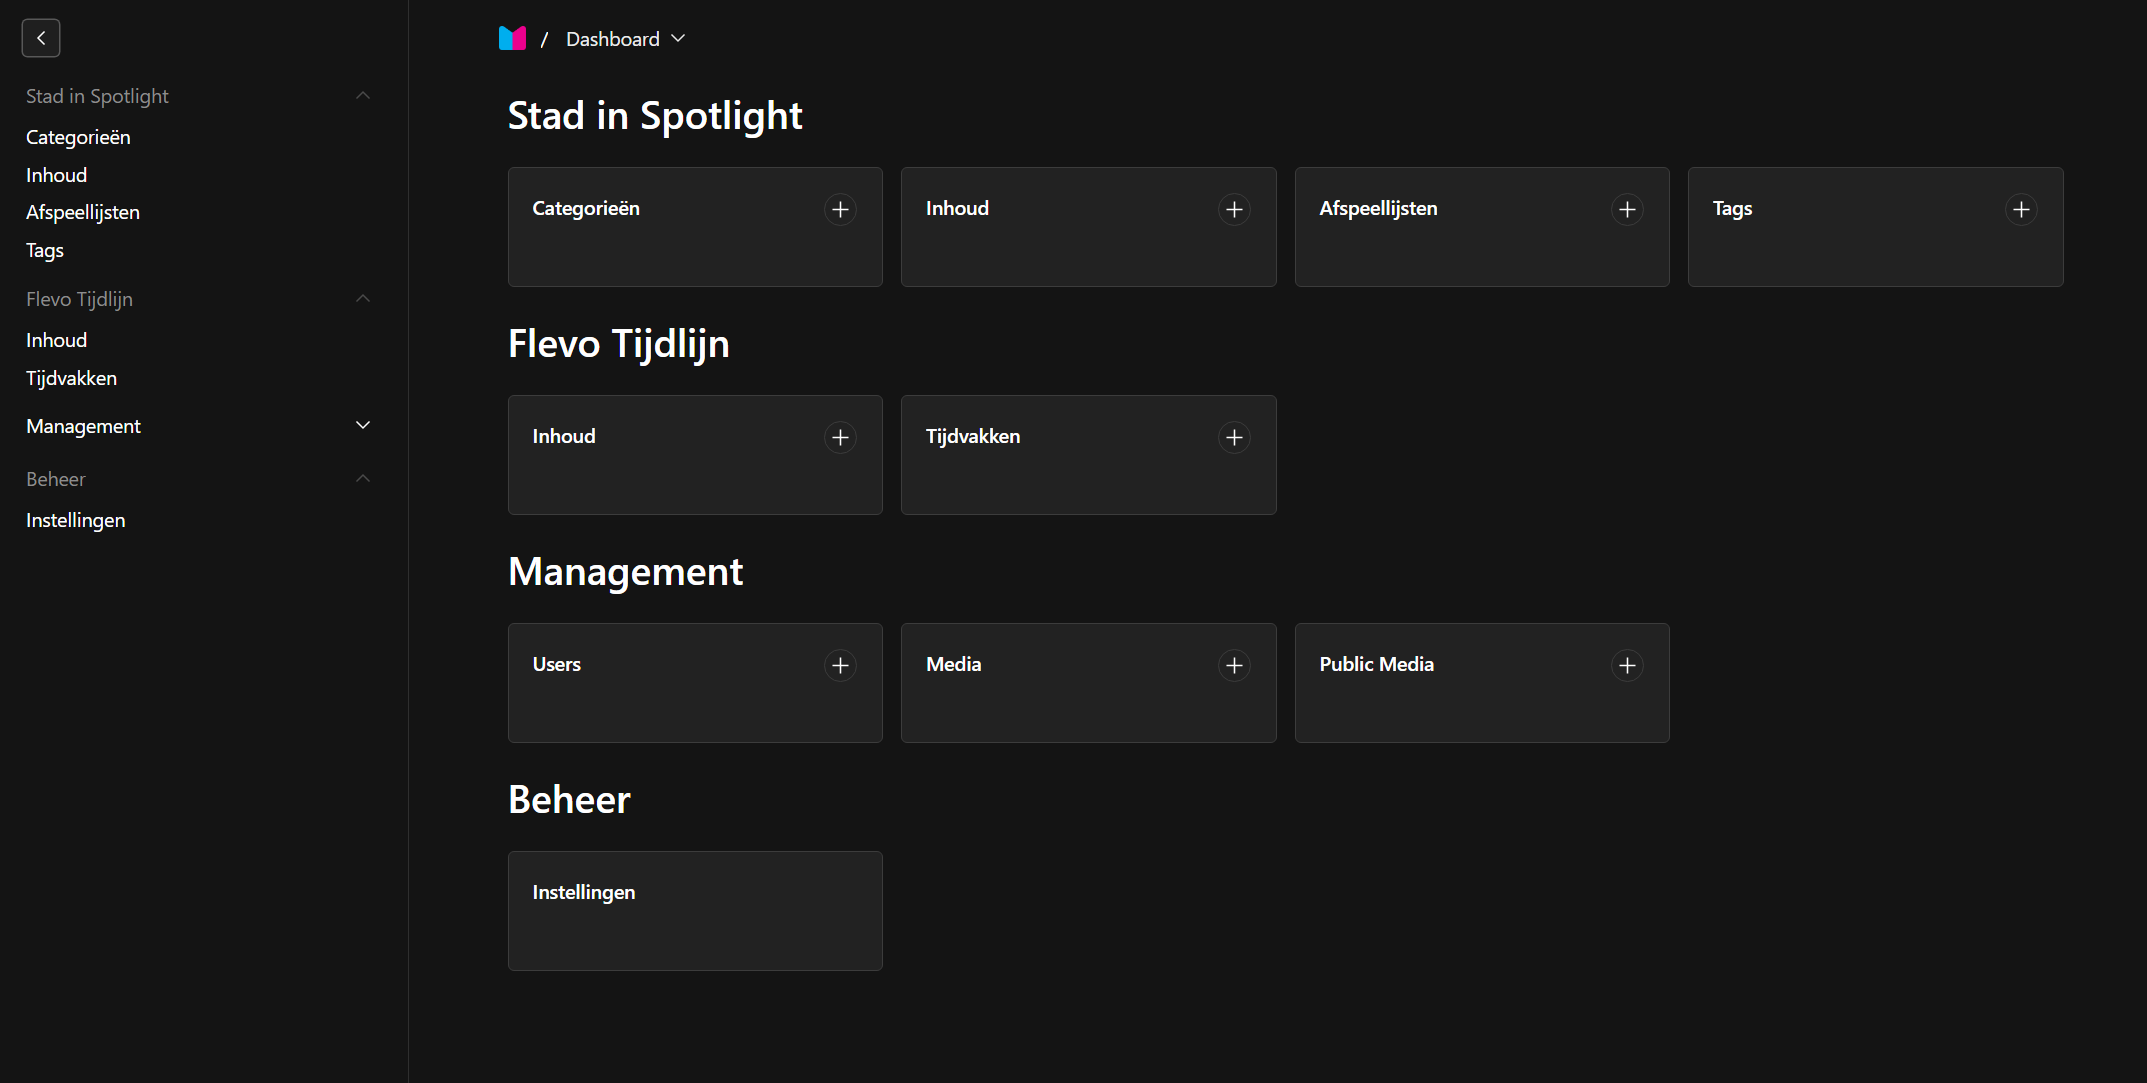Add new item on Flevo Tijdlijn Inhoud card
Screen dimensions: 2147x1083
[x=840, y=437]
